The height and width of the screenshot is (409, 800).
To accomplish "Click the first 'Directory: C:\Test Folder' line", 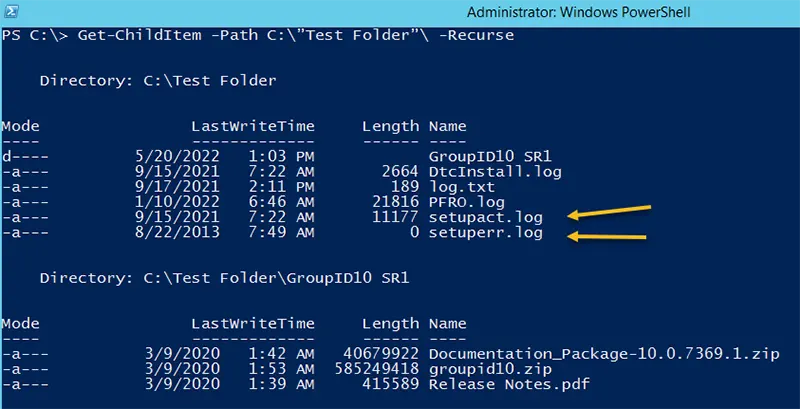I will point(158,81).
